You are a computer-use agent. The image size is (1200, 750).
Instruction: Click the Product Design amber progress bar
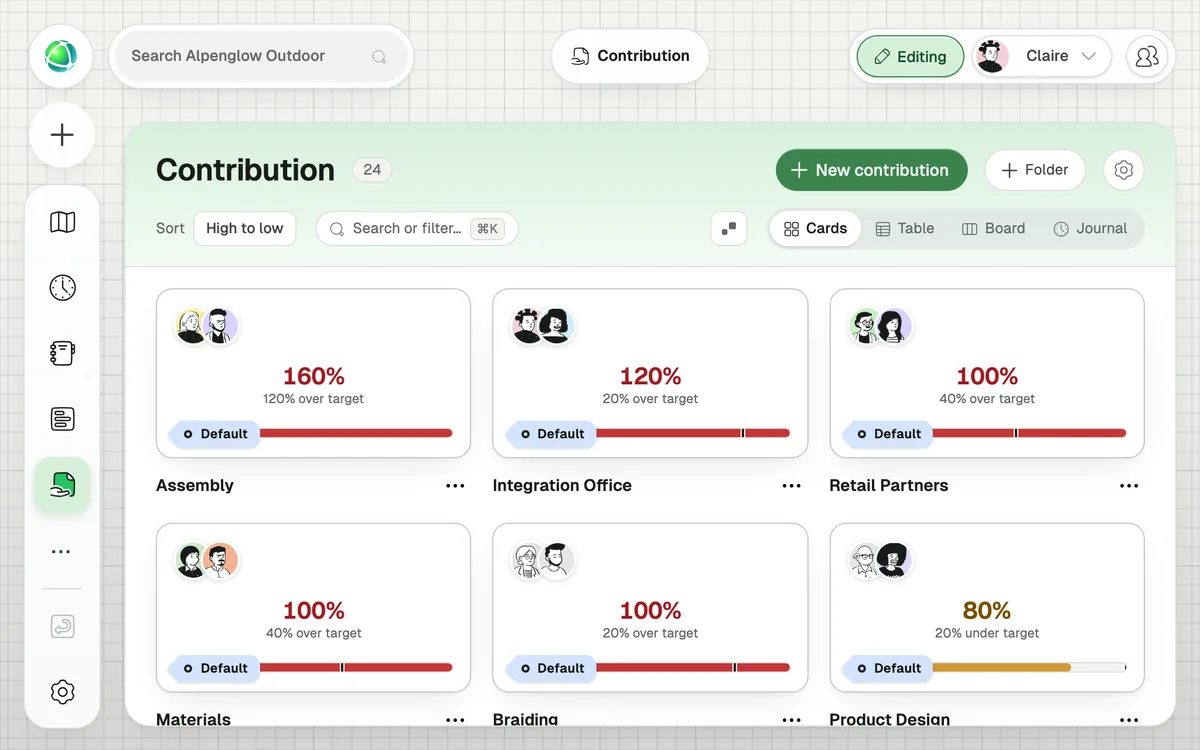pyautogui.click(x=1030, y=667)
